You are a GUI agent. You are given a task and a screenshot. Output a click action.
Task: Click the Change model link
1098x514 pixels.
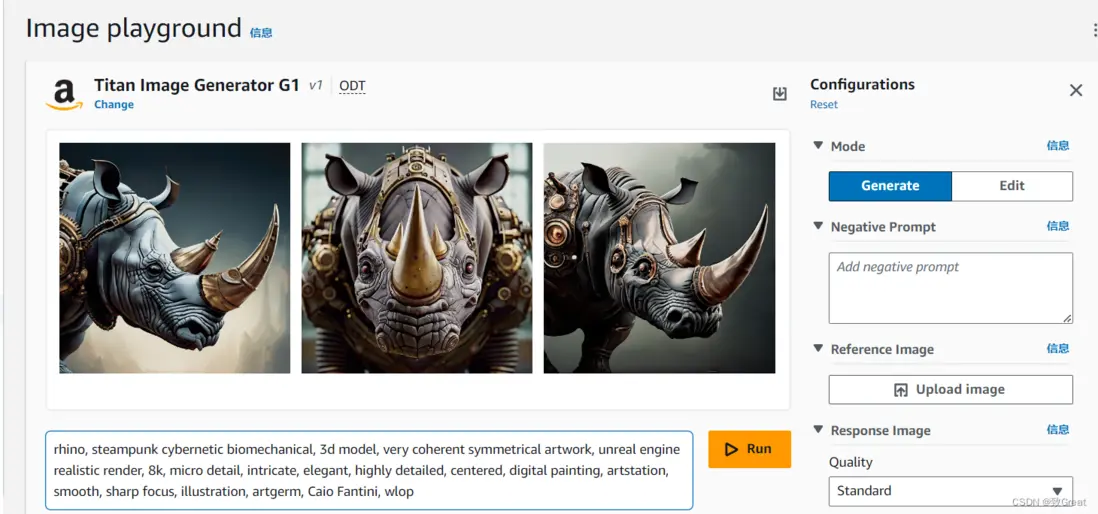coord(114,105)
